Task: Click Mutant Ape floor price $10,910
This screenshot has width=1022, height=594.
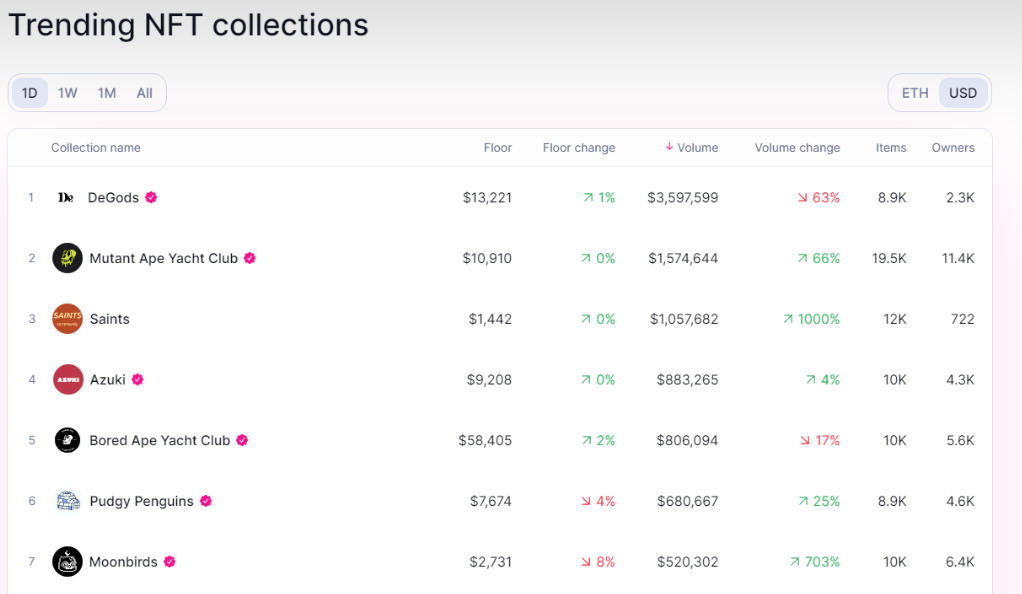Action: point(487,258)
